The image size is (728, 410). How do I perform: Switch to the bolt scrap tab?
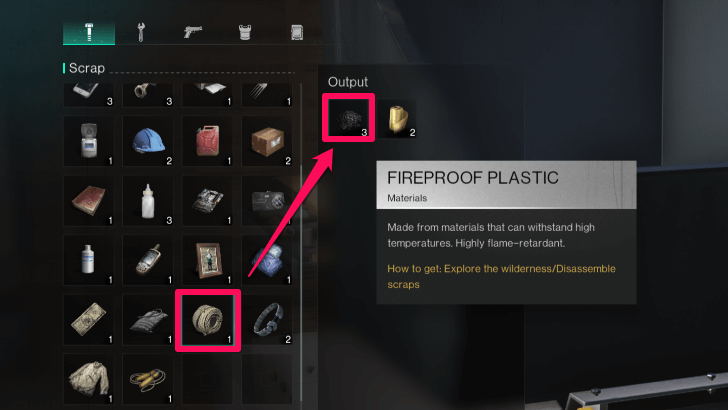[x=89, y=33]
